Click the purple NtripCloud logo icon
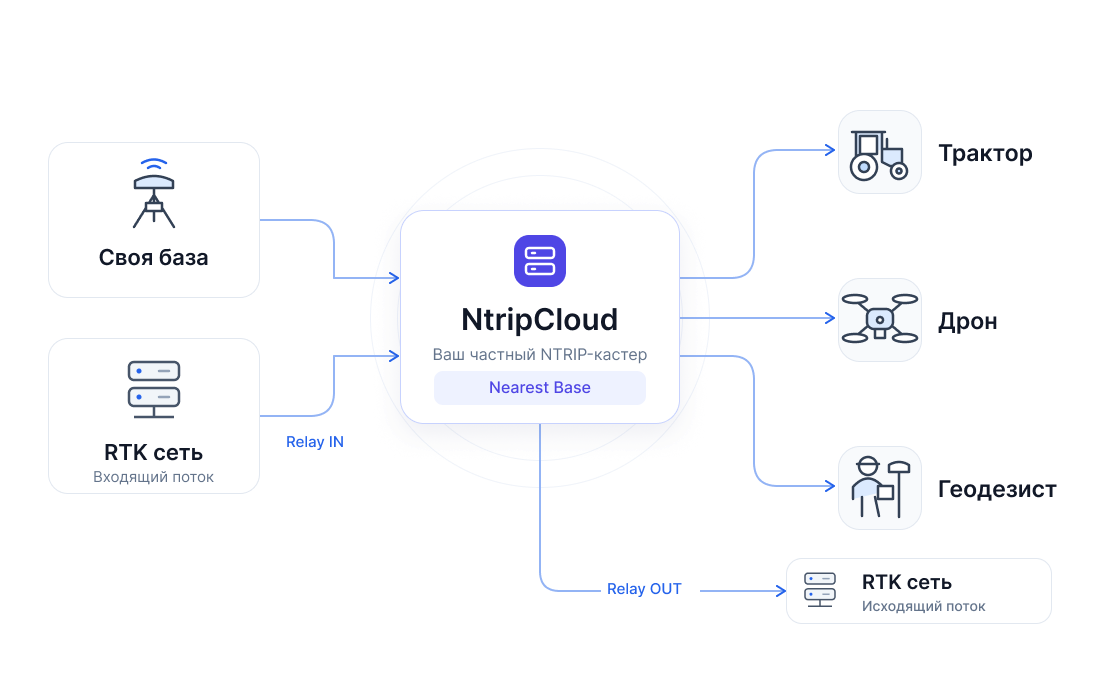 pos(539,261)
